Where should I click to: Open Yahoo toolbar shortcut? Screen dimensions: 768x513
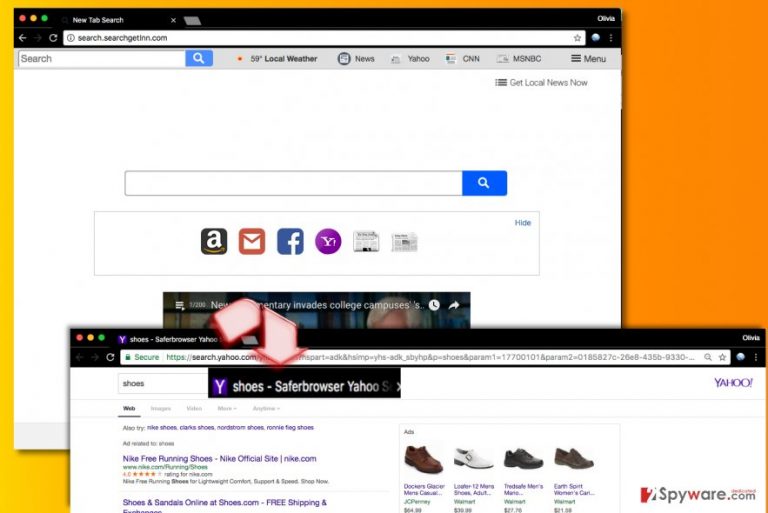[410, 59]
